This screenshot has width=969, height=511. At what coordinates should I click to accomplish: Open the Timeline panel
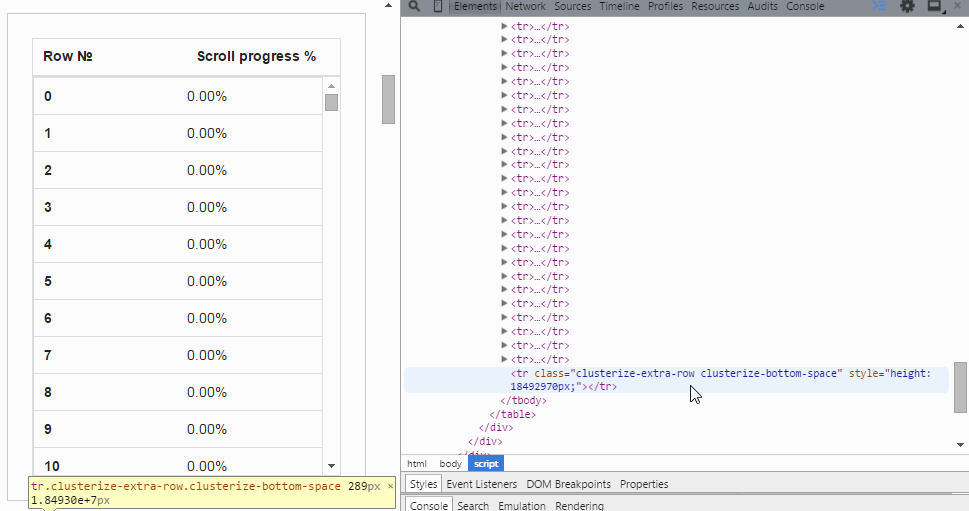tap(619, 6)
